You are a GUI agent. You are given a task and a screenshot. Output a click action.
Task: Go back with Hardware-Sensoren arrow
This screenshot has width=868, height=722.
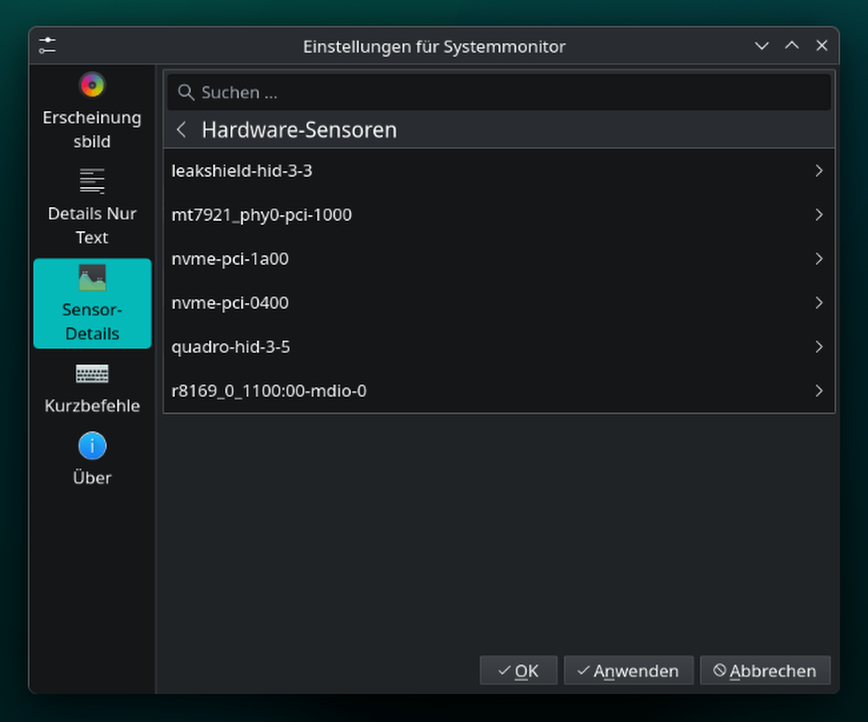(x=181, y=130)
